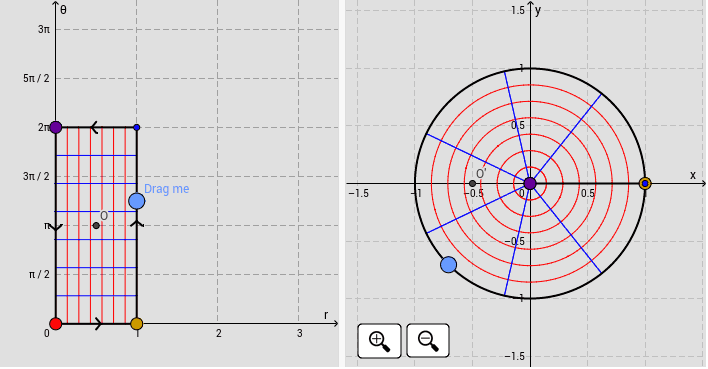708x369 pixels.
Task: Click the x axis label on right graph
Action: pyautogui.click(x=693, y=175)
